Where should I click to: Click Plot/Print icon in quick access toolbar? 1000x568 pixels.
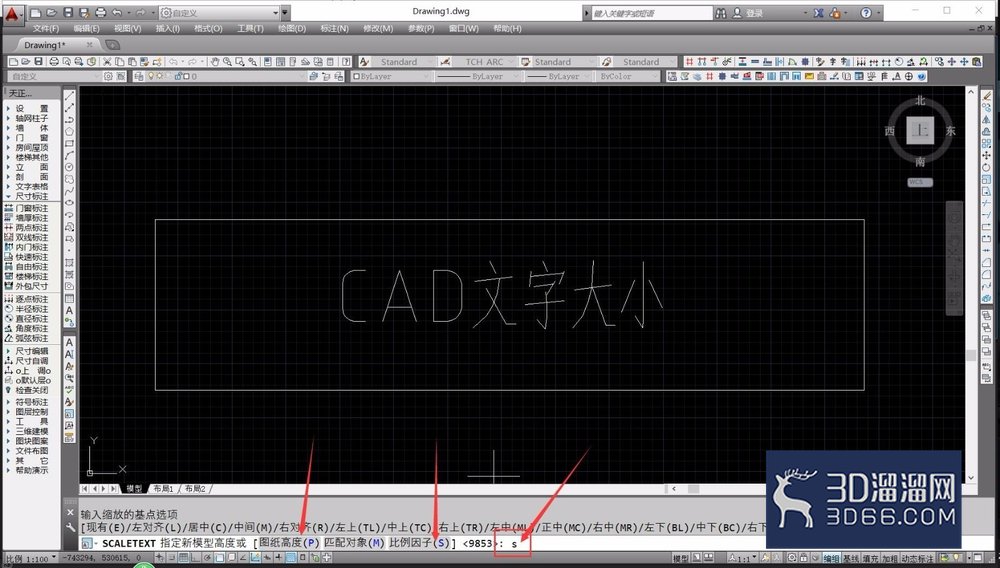(x=101, y=13)
